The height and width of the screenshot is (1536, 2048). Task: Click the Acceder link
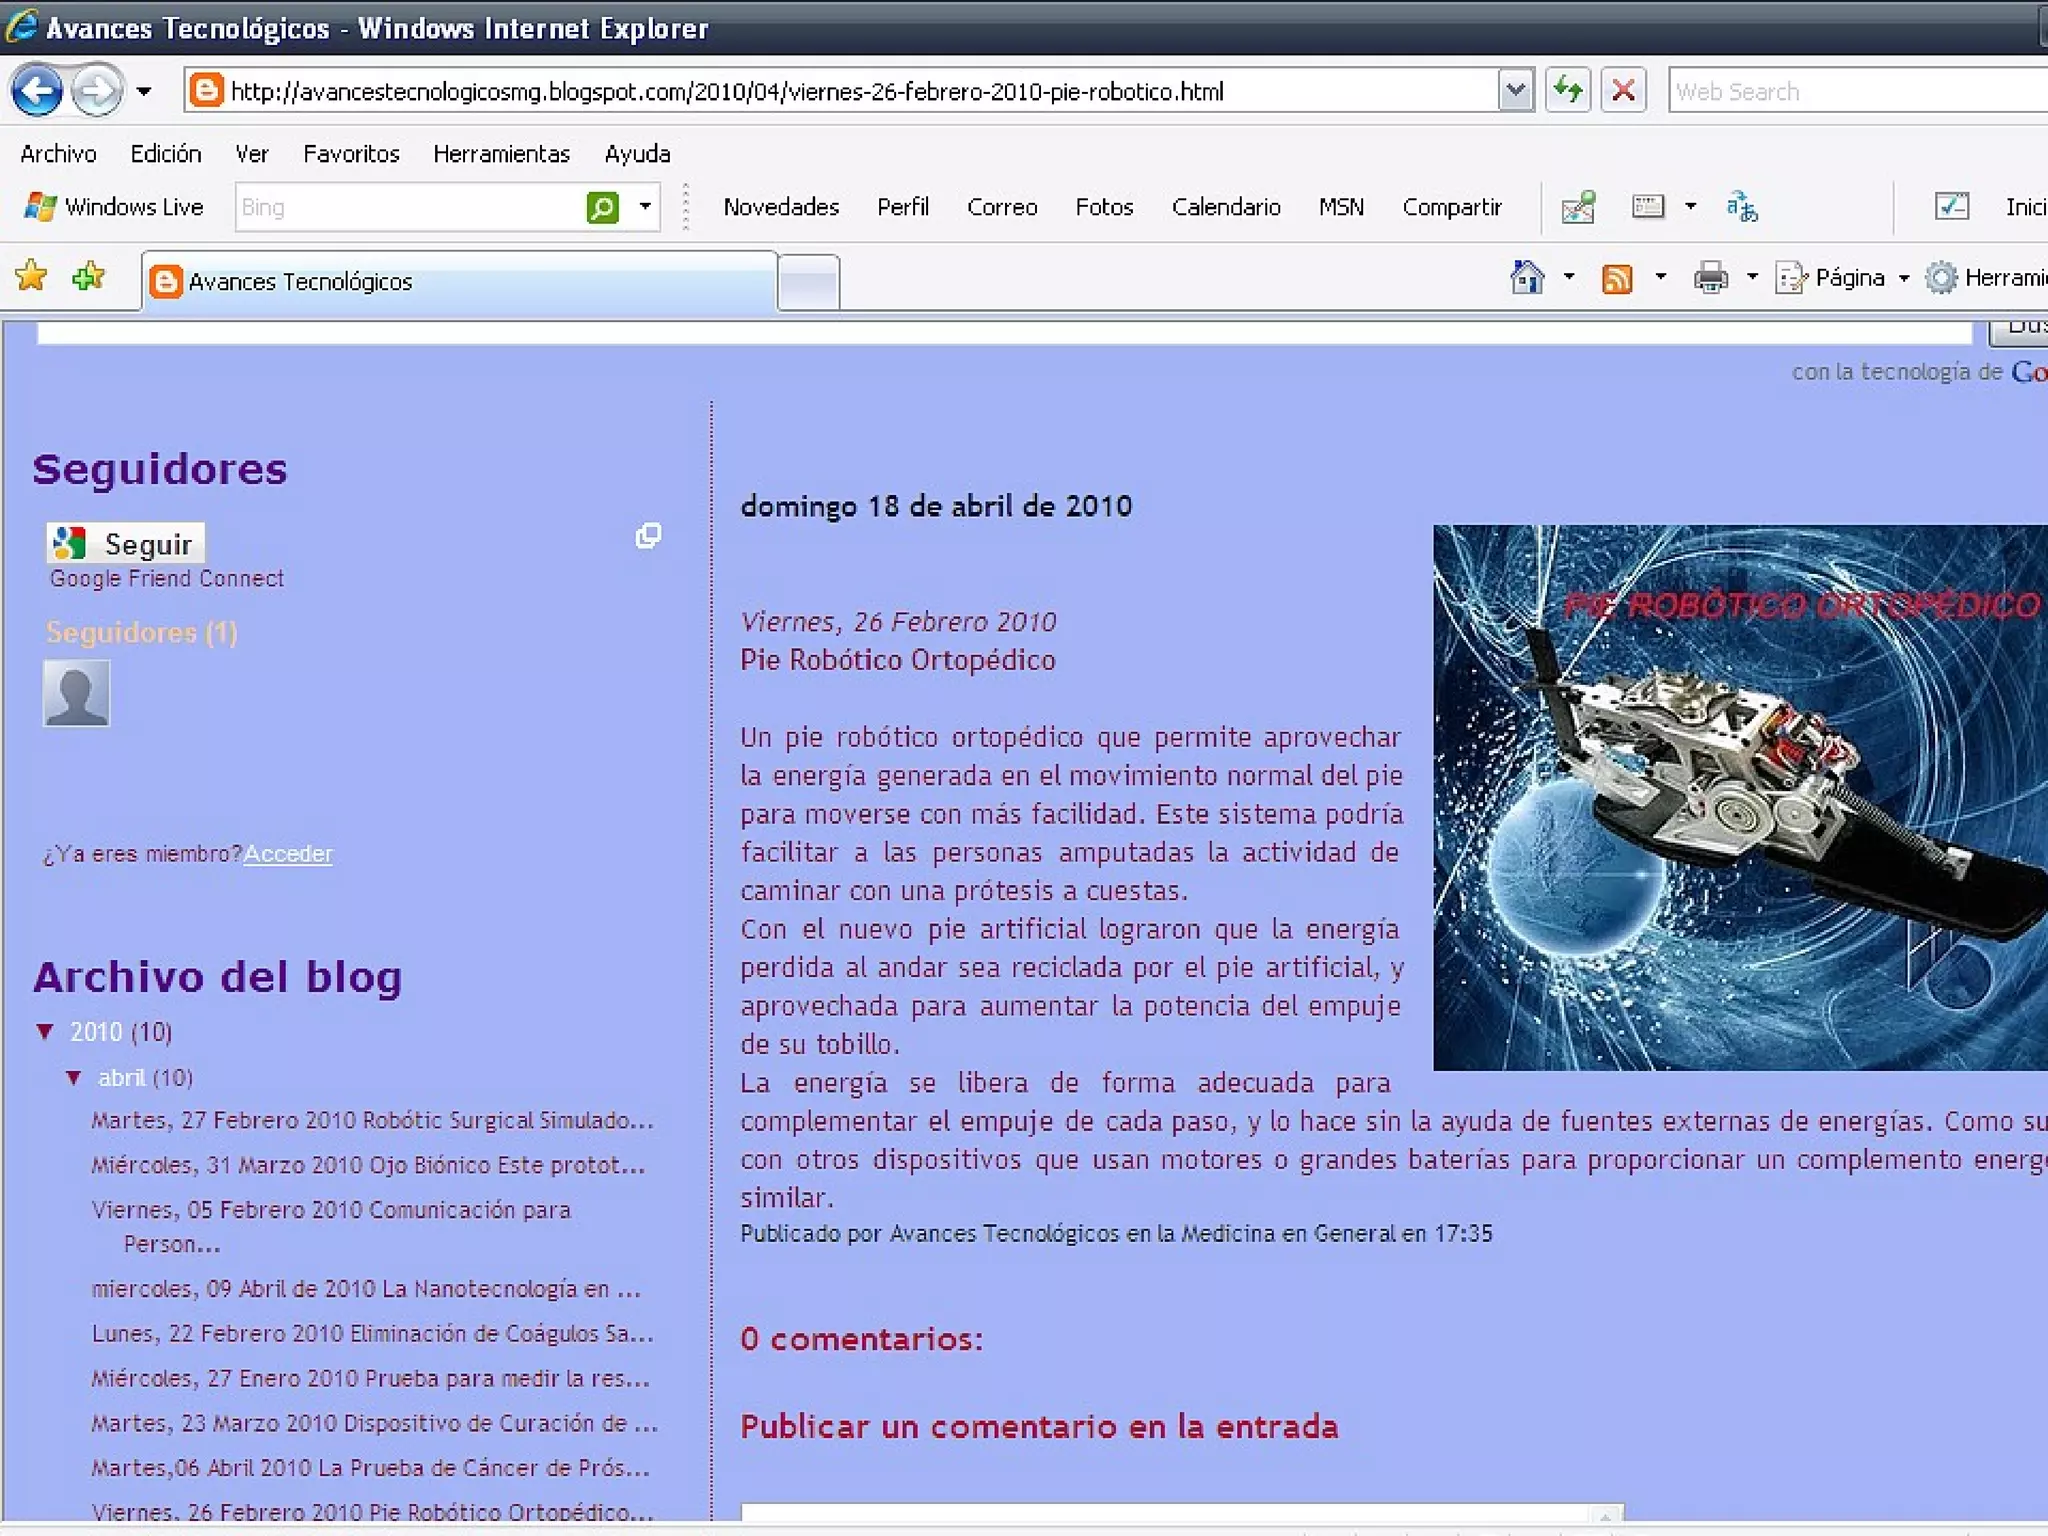click(x=288, y=853)
